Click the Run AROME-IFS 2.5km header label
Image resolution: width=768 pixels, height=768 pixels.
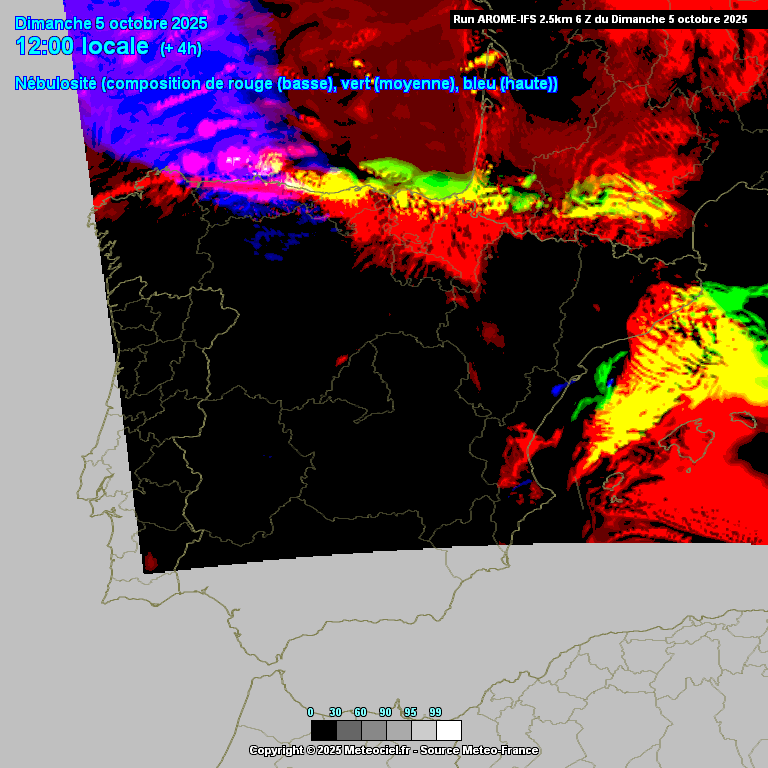pos(600,18)
